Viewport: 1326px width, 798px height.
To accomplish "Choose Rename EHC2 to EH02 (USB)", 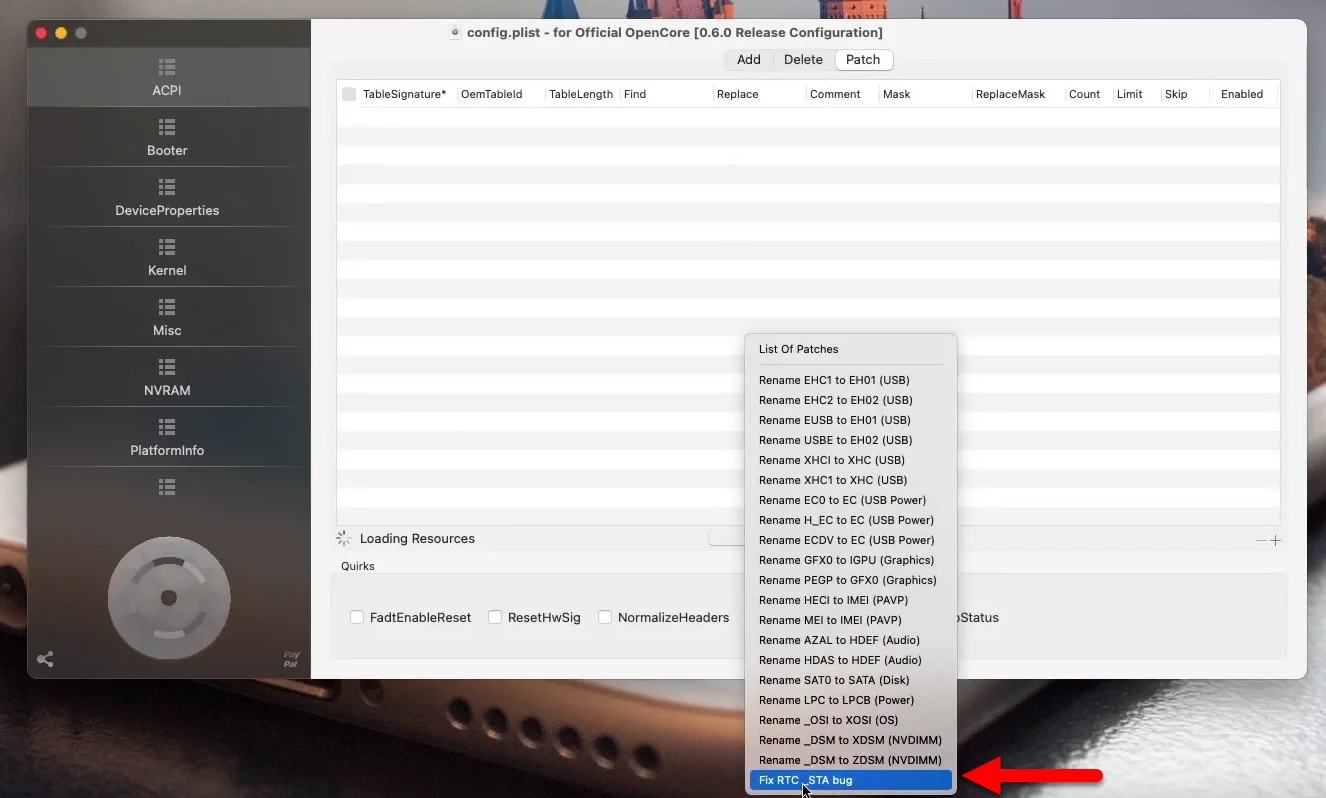I will tap(851, 400).
